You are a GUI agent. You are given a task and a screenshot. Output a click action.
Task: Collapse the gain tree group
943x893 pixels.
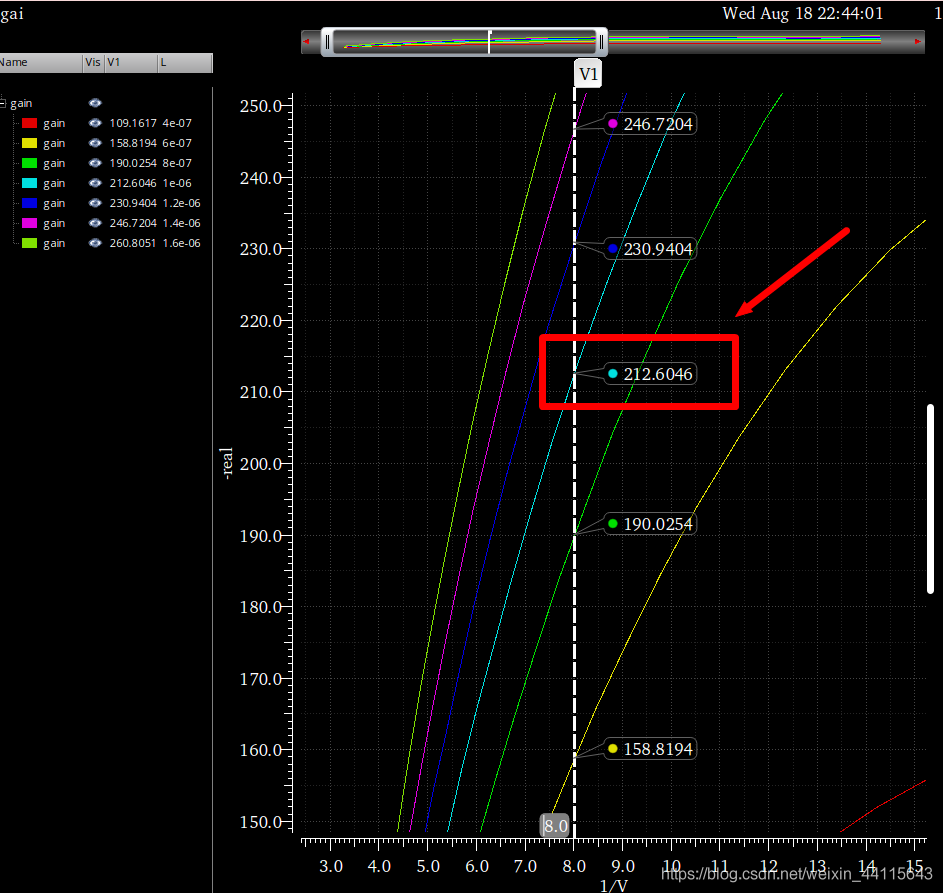point(3,103)
